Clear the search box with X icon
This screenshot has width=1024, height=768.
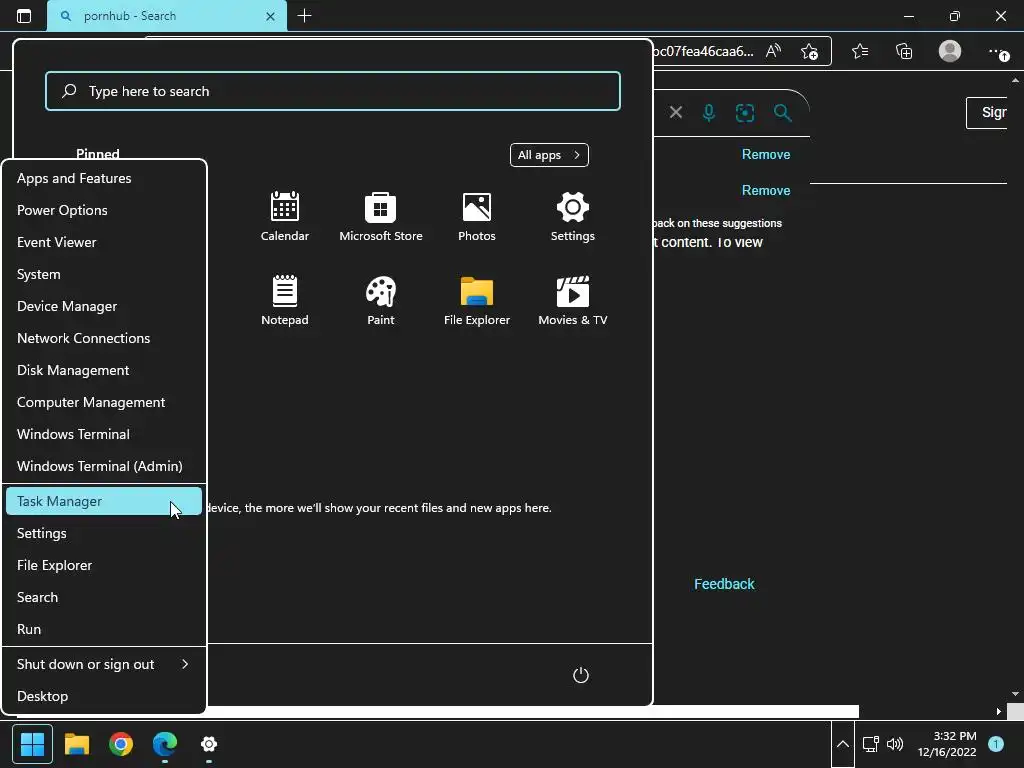coord(676,112)
